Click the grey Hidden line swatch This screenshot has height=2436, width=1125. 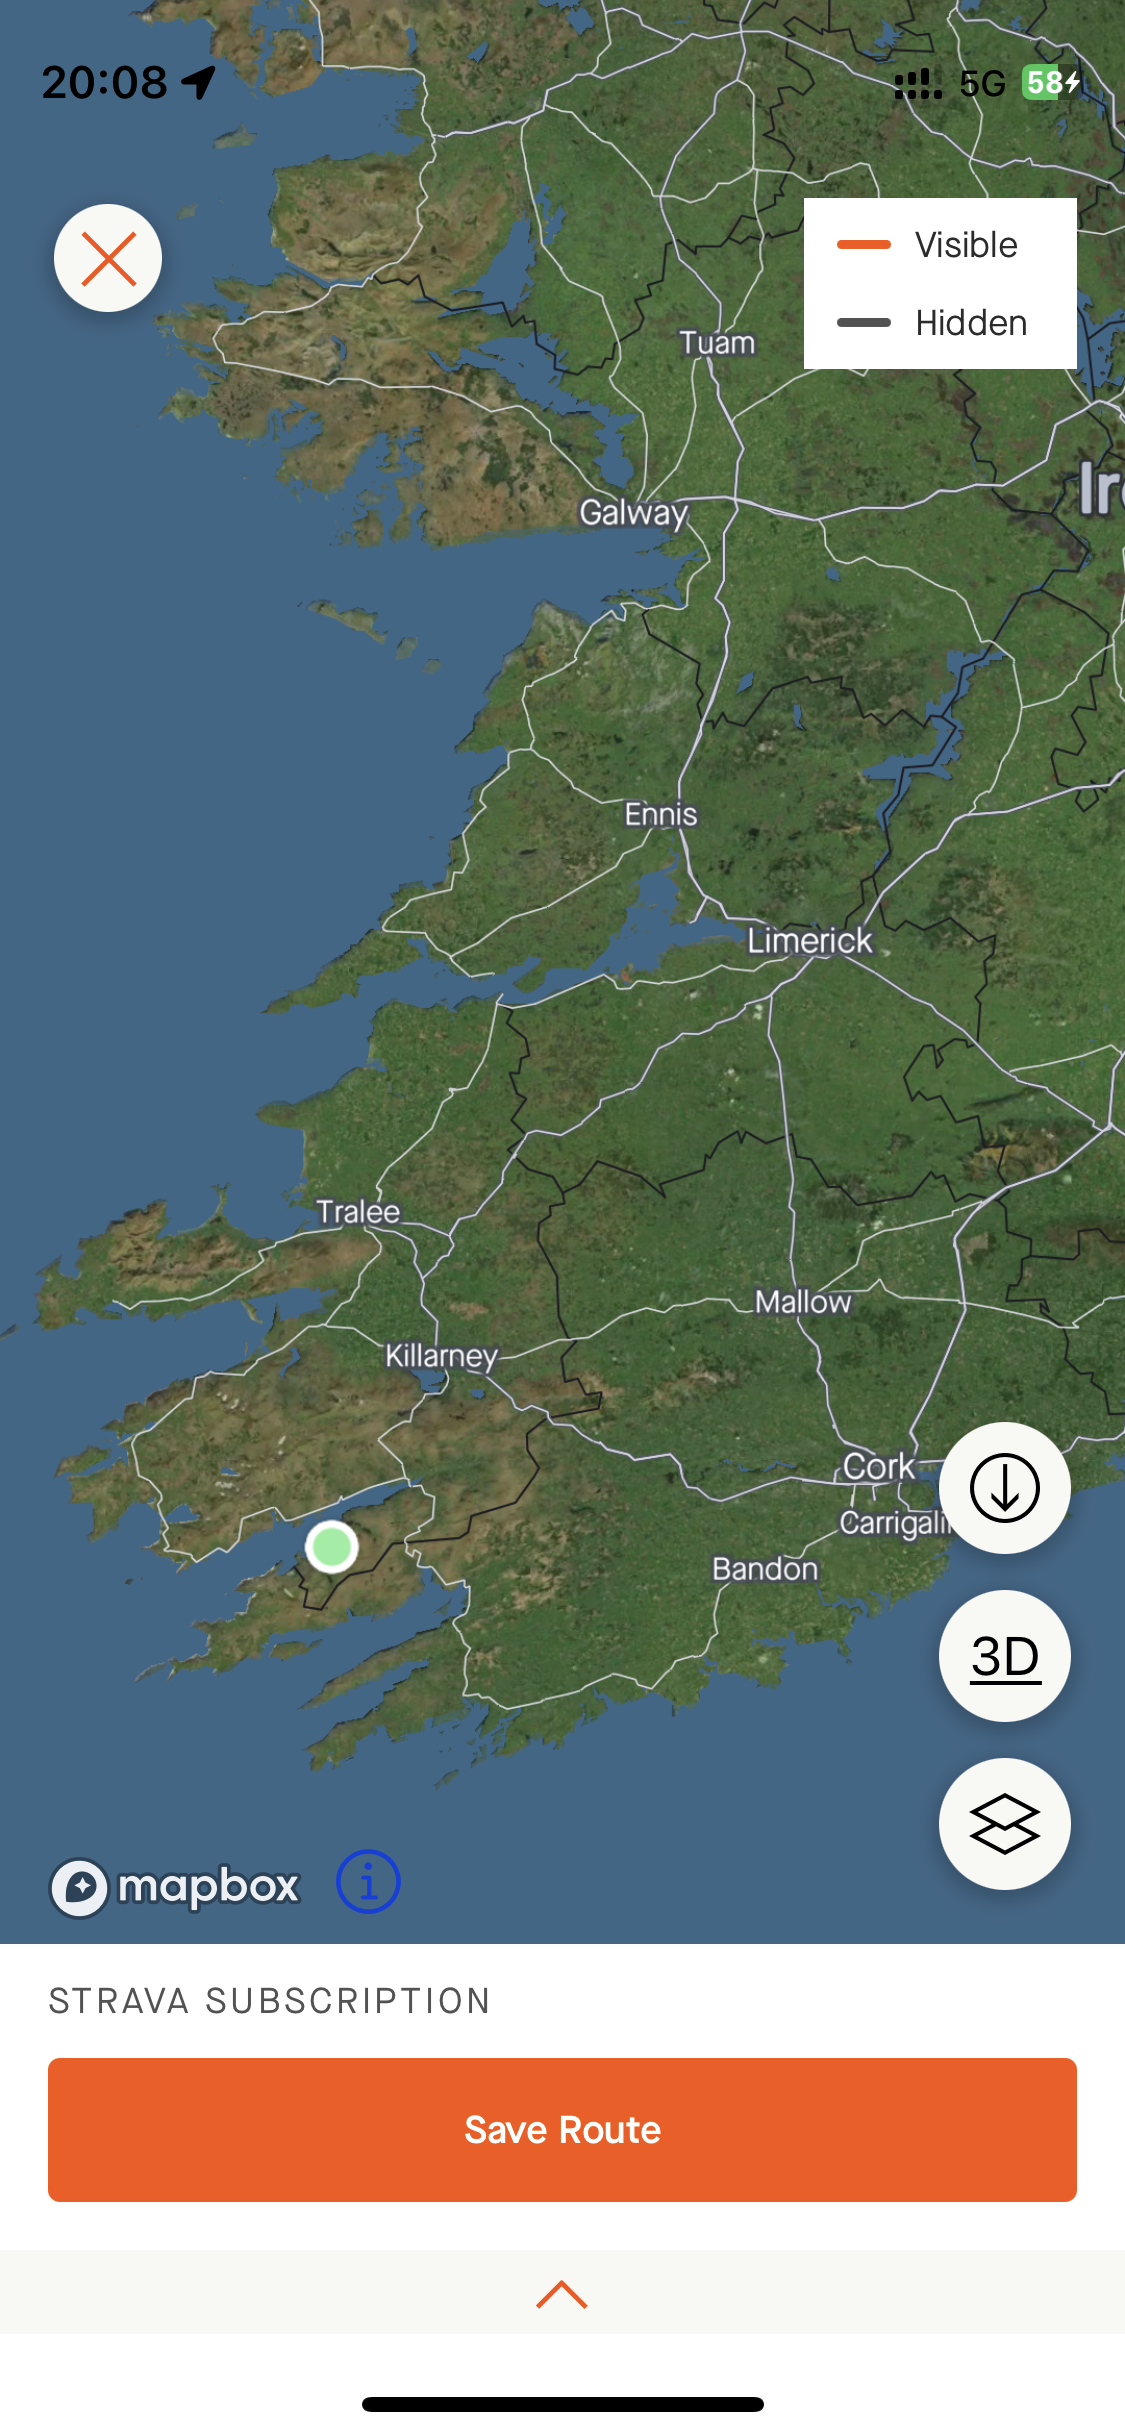tap(864, 323)
